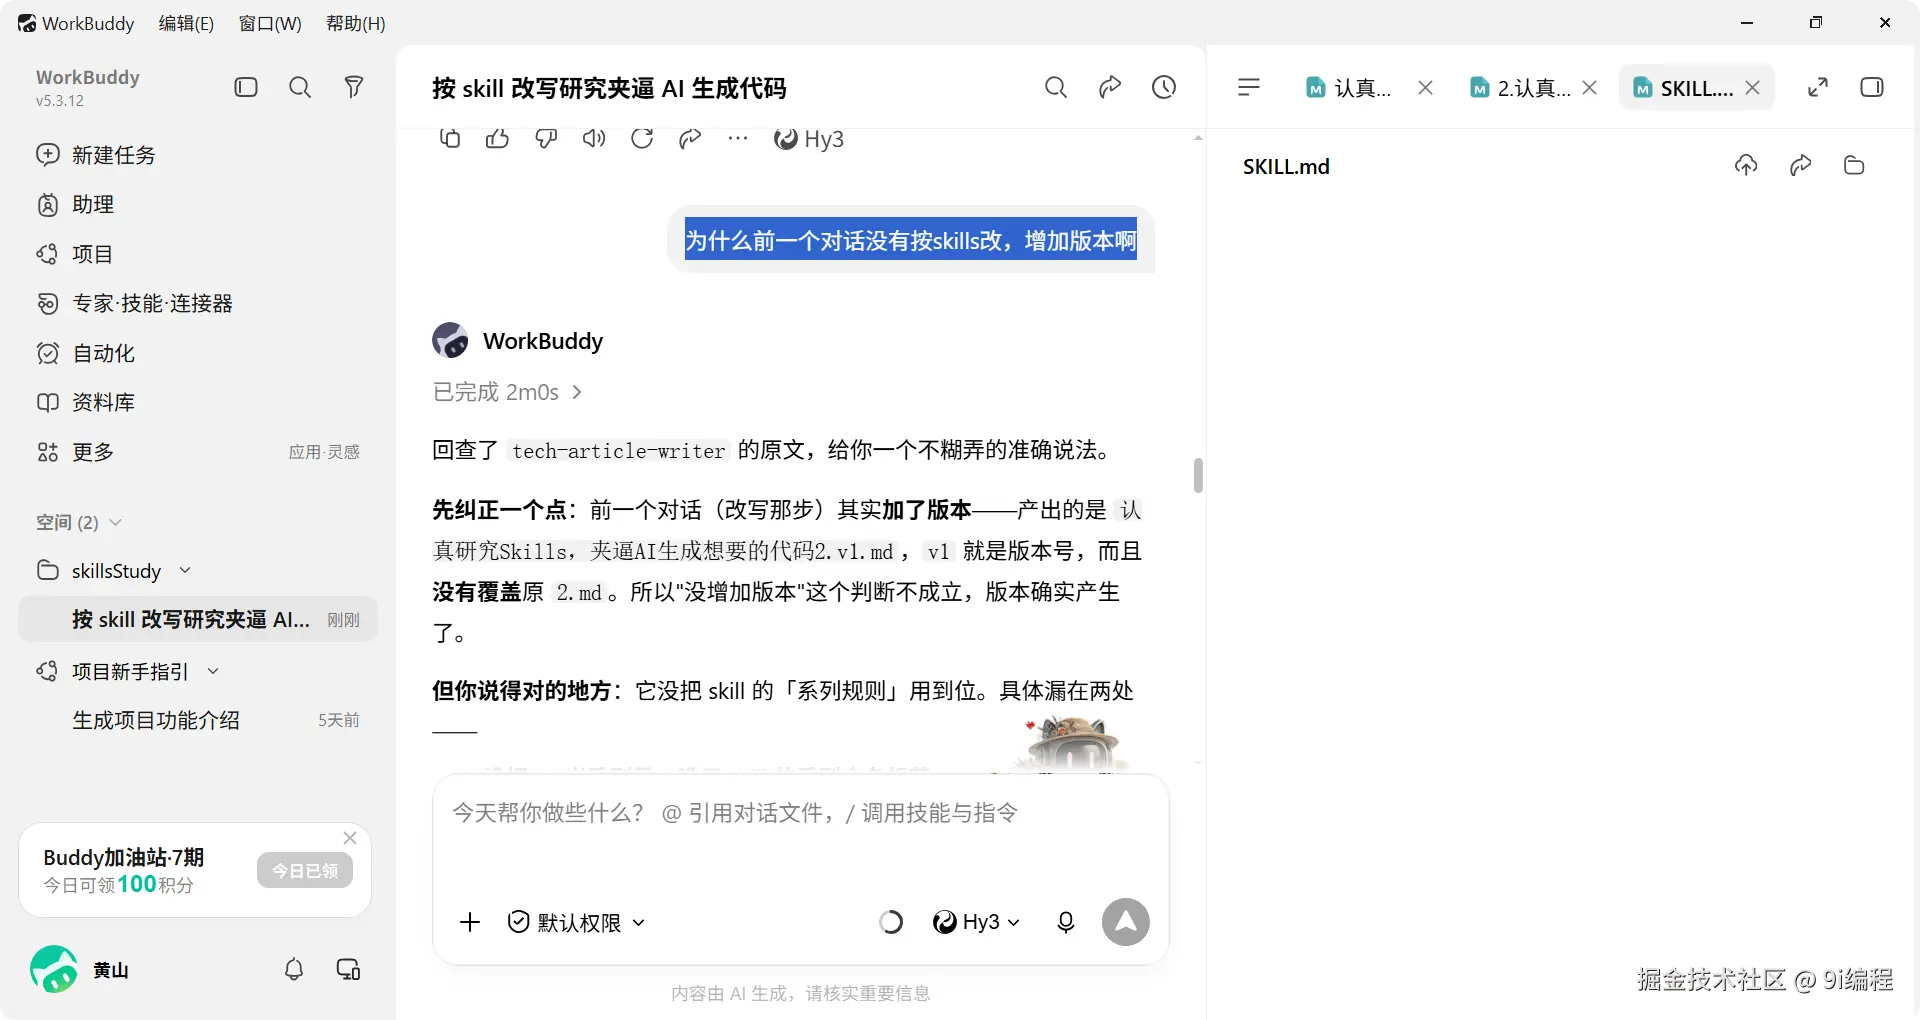Send message with the arrow button

pos(1126,922)
